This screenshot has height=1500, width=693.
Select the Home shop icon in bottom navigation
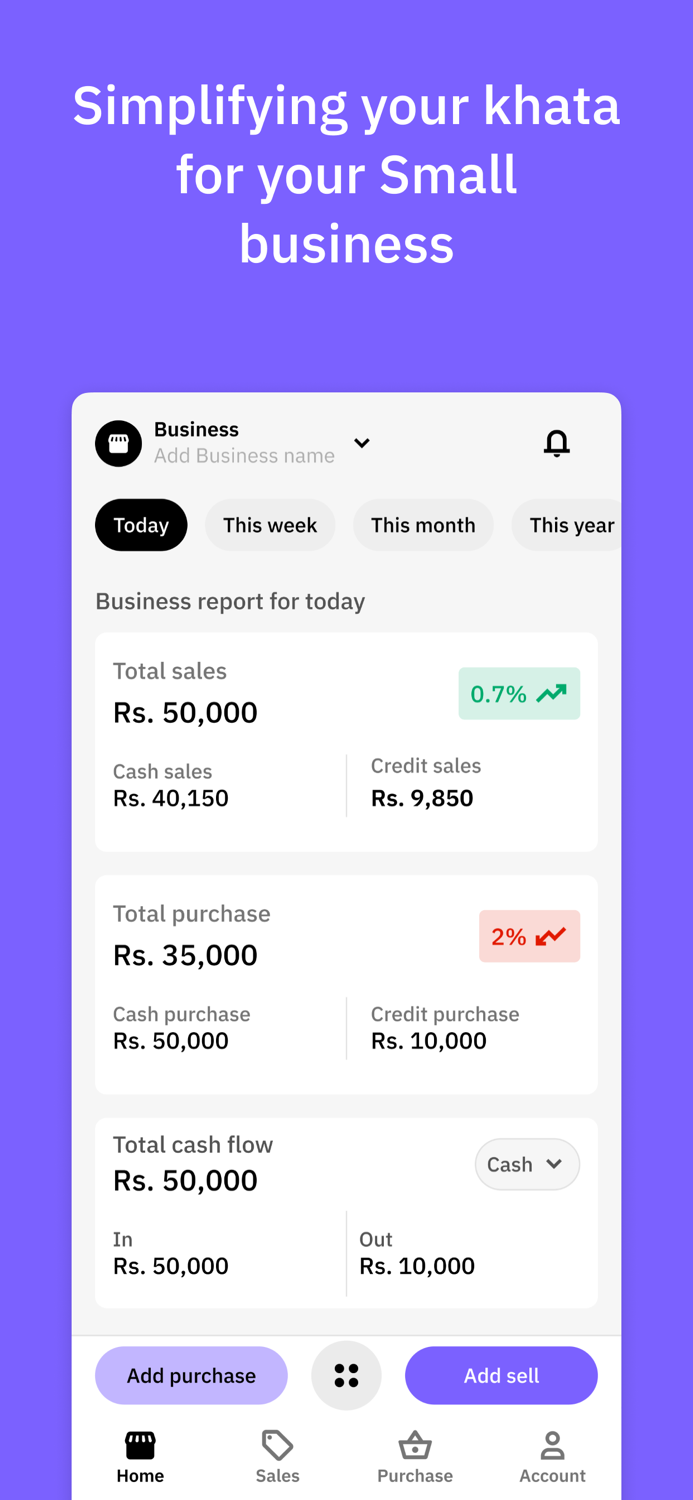pos(139,1445)
